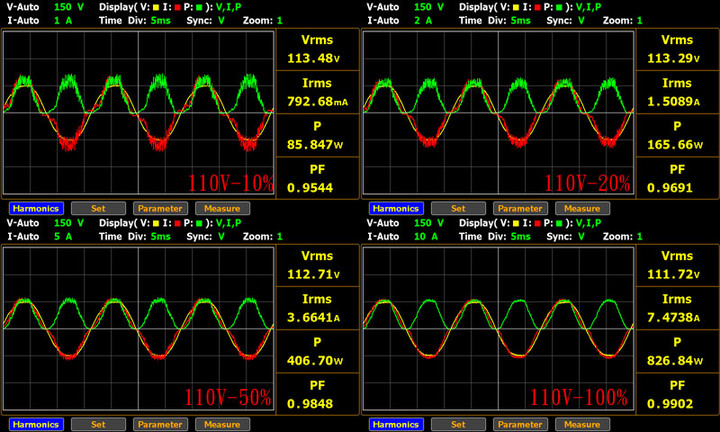Click the I-Auto range value 10 A
The width and height of the screenshot is (720, 432).
click(426, 236)
